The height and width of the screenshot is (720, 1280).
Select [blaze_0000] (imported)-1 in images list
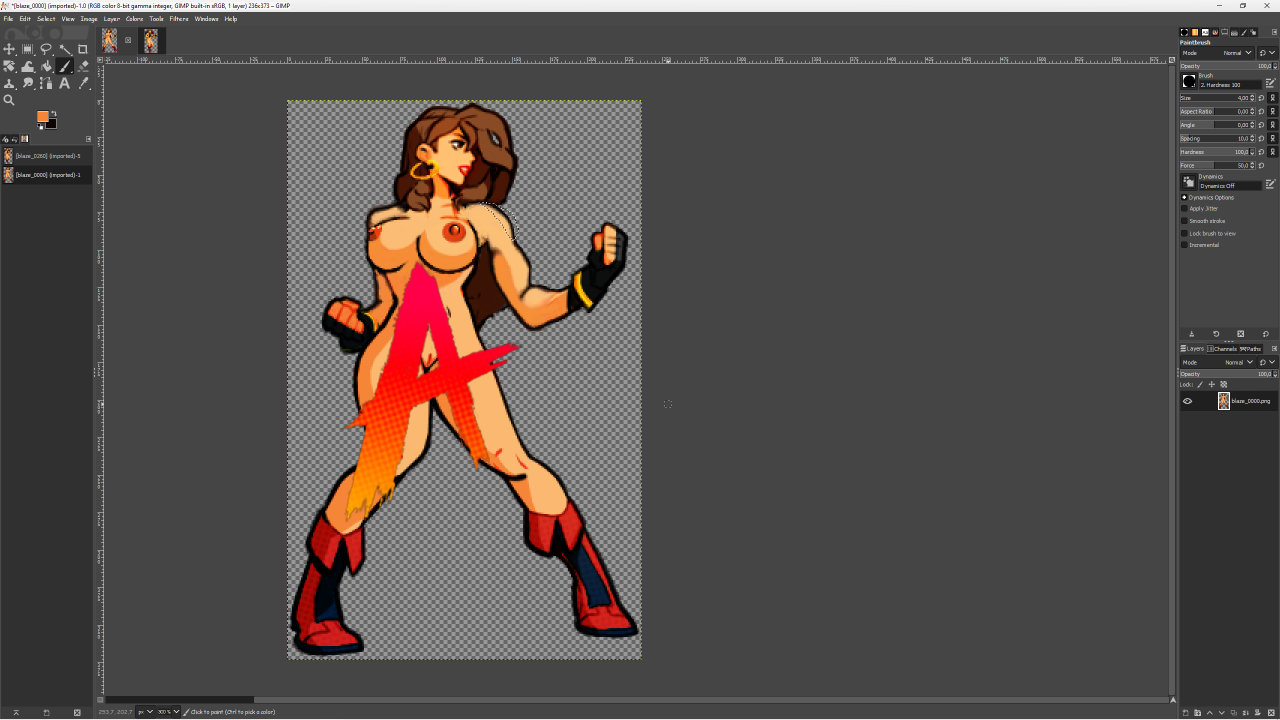(x=46, y=175)
